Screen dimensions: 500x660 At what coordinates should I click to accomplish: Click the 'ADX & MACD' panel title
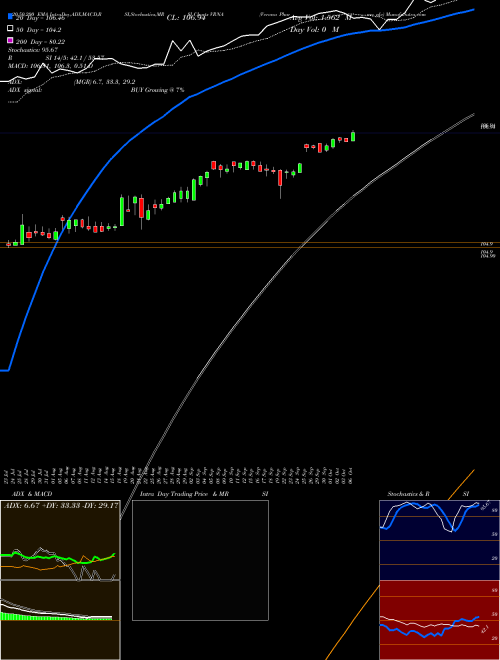[32, 494]
